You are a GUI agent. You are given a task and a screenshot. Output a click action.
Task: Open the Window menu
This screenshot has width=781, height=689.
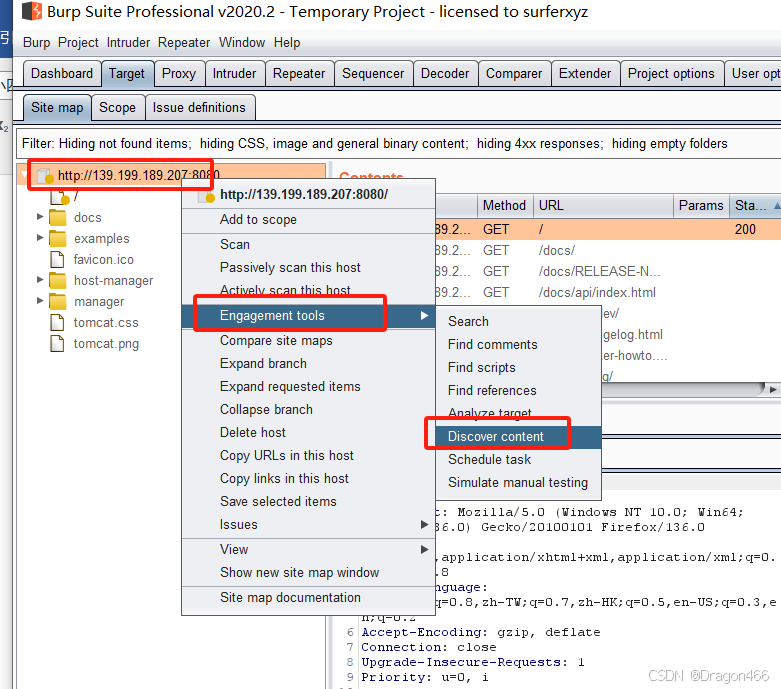tap(242, 42)
